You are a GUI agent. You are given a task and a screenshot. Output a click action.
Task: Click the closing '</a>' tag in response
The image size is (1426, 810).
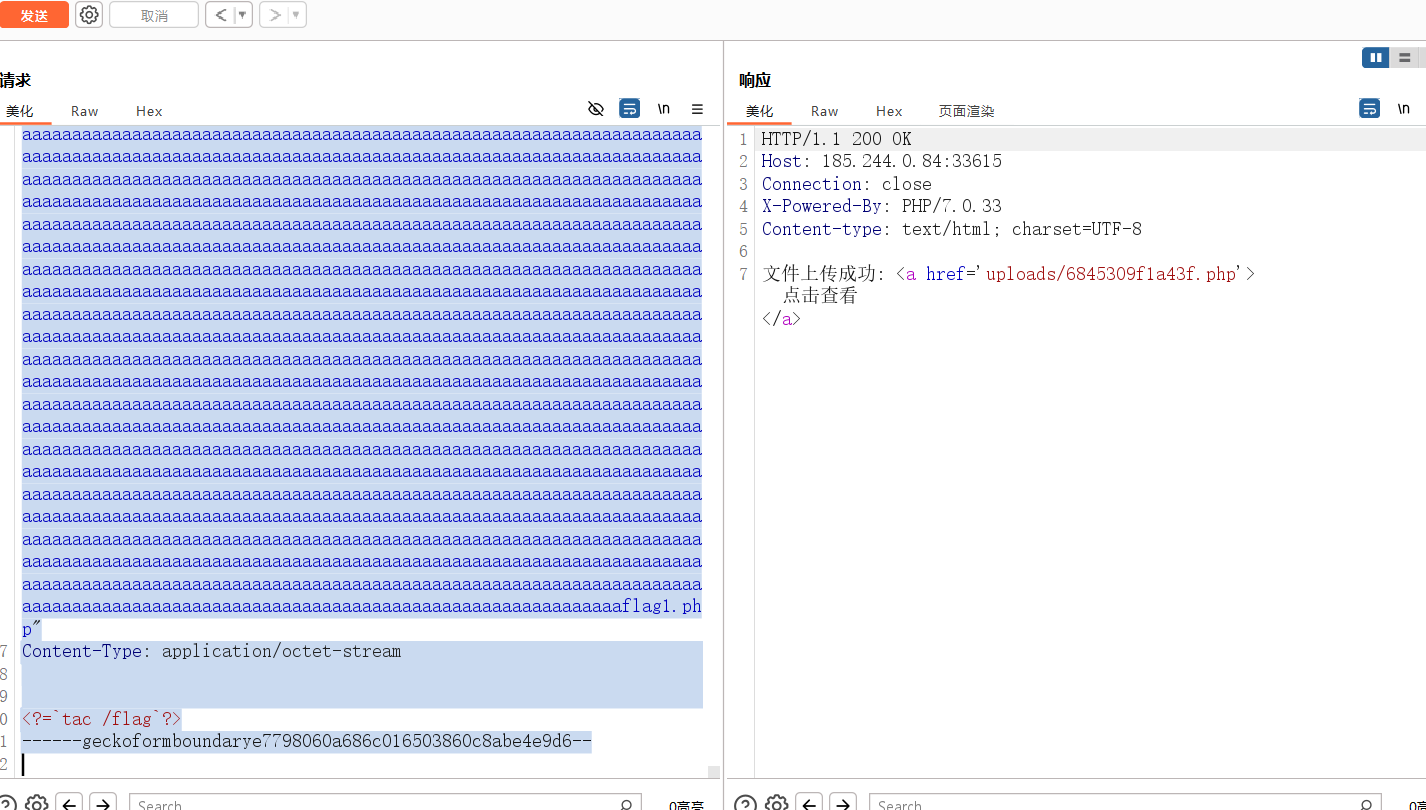(x=781, y=319)
